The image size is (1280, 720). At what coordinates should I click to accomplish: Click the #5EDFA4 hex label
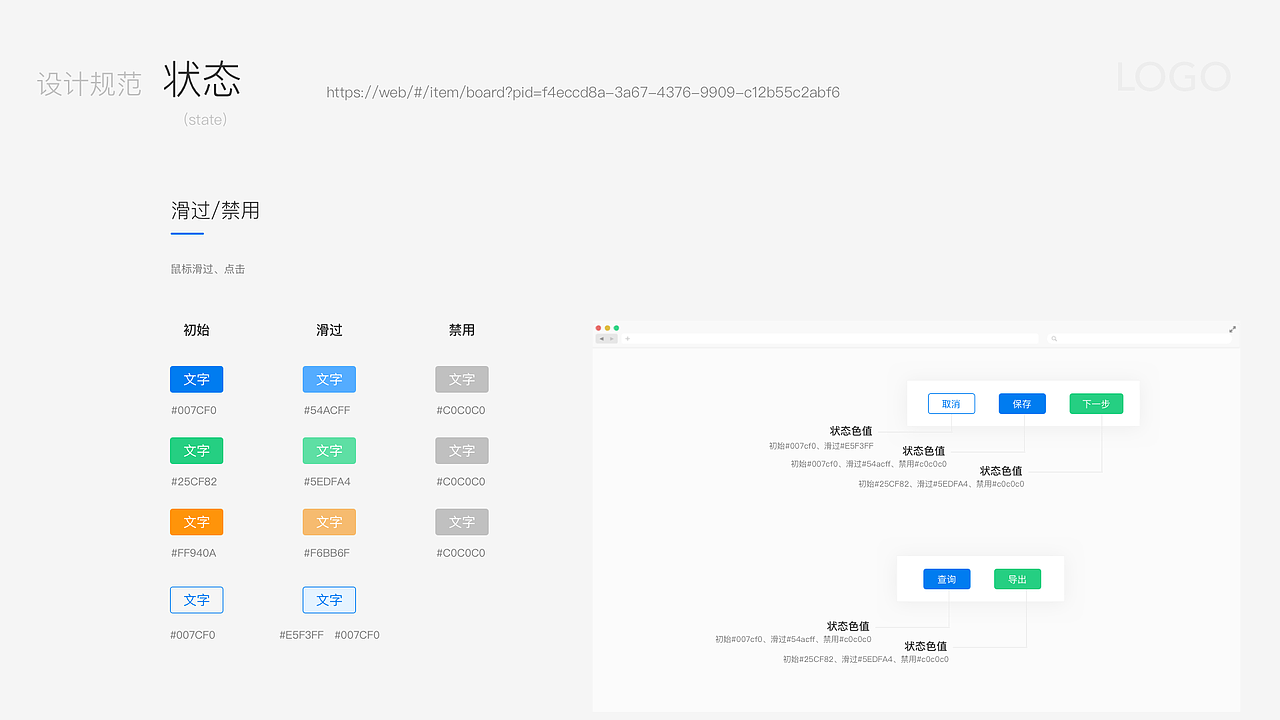327,481
